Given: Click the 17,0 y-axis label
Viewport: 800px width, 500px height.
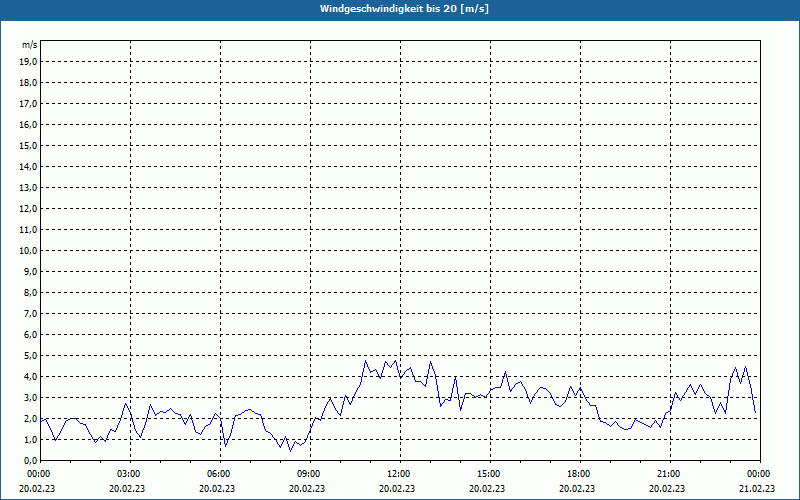Looking at the screenshot, I should point(28,104).
